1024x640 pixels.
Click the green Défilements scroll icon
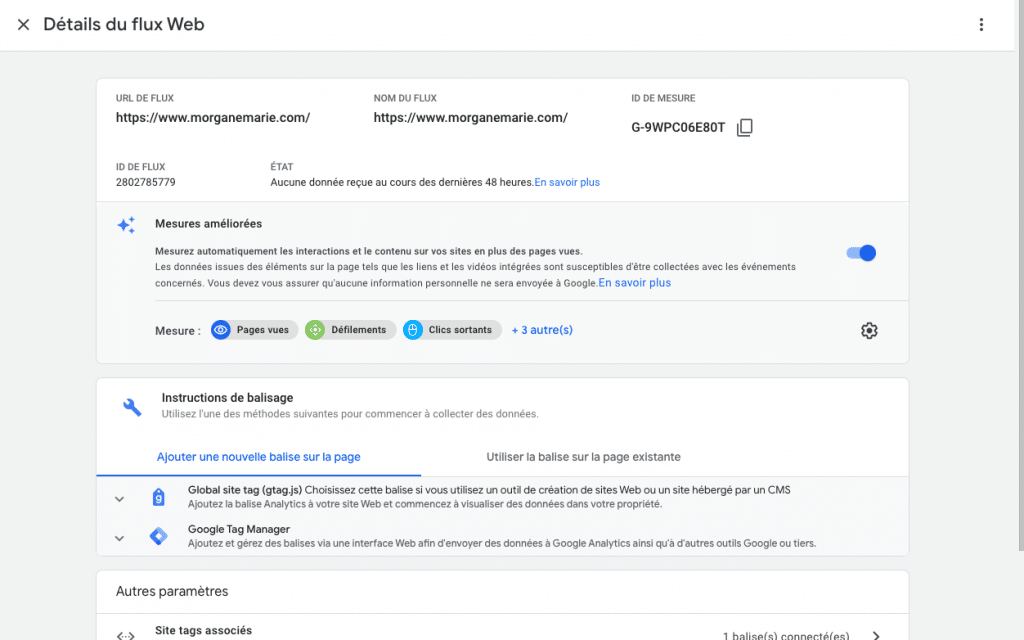pos(315,330)
